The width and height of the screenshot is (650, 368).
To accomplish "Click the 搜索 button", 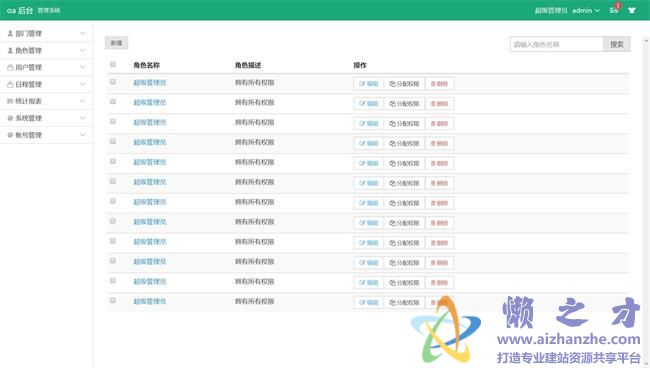I will [x=617, y=44].
